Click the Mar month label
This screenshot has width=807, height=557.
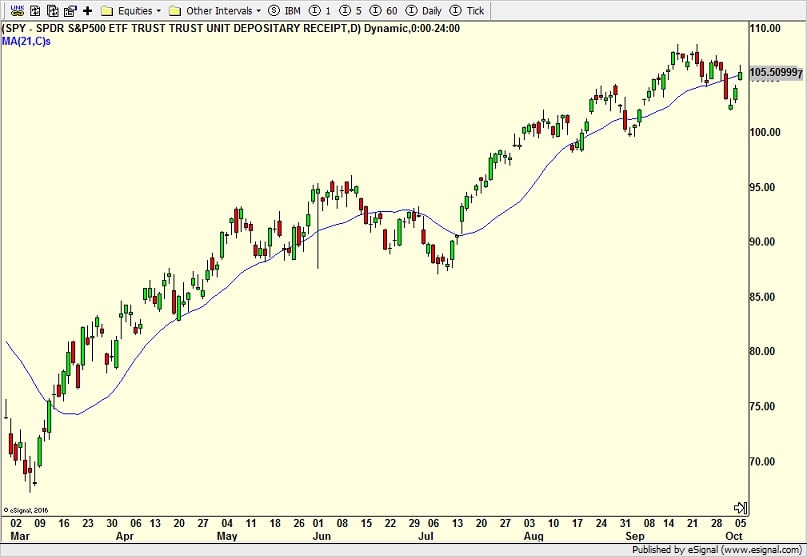[x=20, y=536]
